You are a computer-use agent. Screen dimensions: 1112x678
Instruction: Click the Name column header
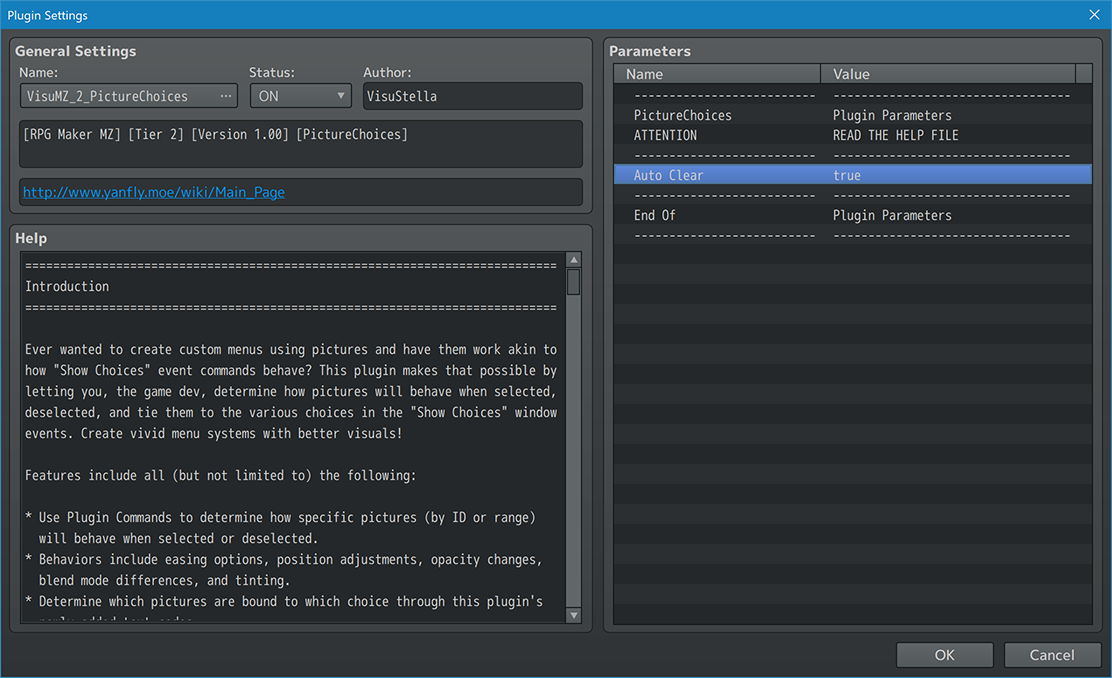pos(717,74)
